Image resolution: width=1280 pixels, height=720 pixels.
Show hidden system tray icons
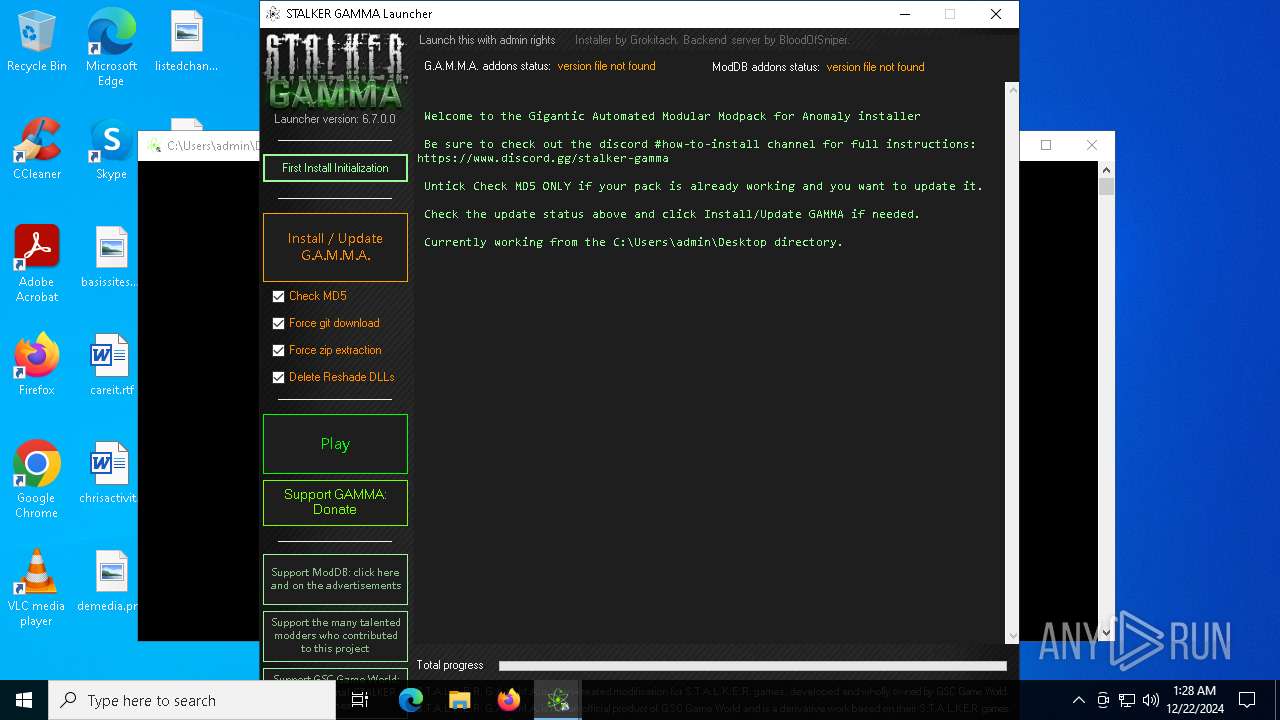(x=1078, y=700)
